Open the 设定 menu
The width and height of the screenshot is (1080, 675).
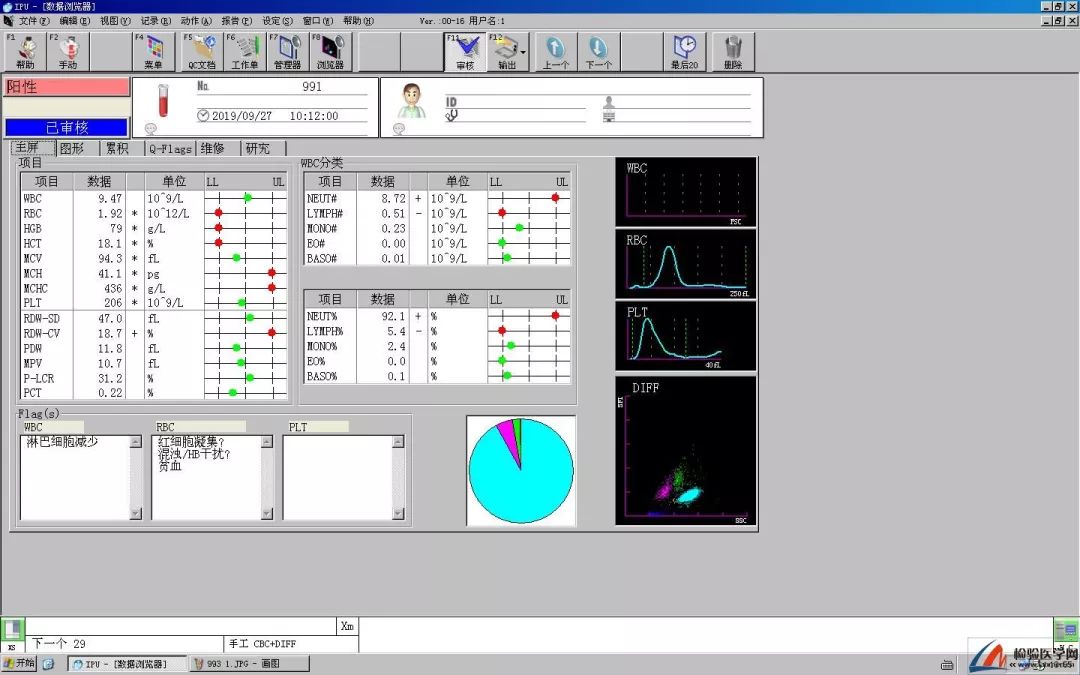pos(277,21)
